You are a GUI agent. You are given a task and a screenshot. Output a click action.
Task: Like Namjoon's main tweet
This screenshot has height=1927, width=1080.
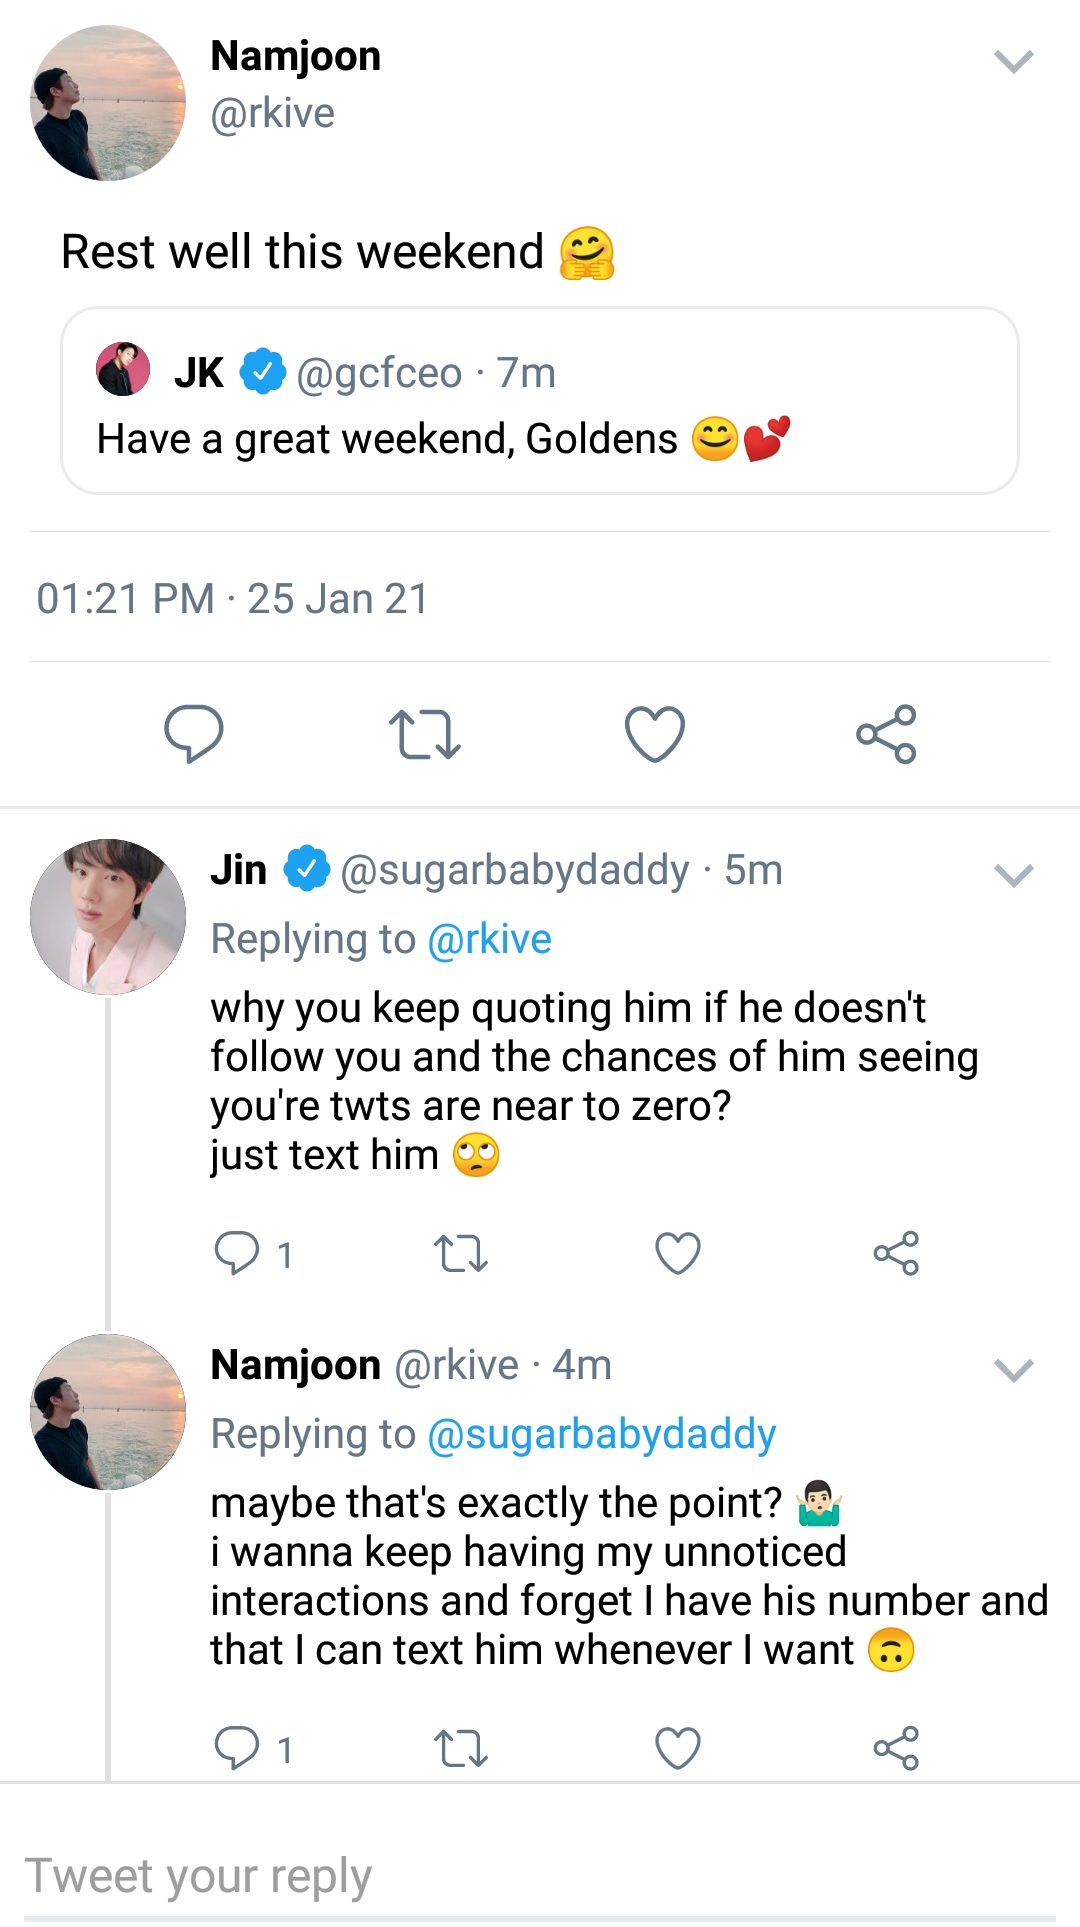tap(655, 734)
